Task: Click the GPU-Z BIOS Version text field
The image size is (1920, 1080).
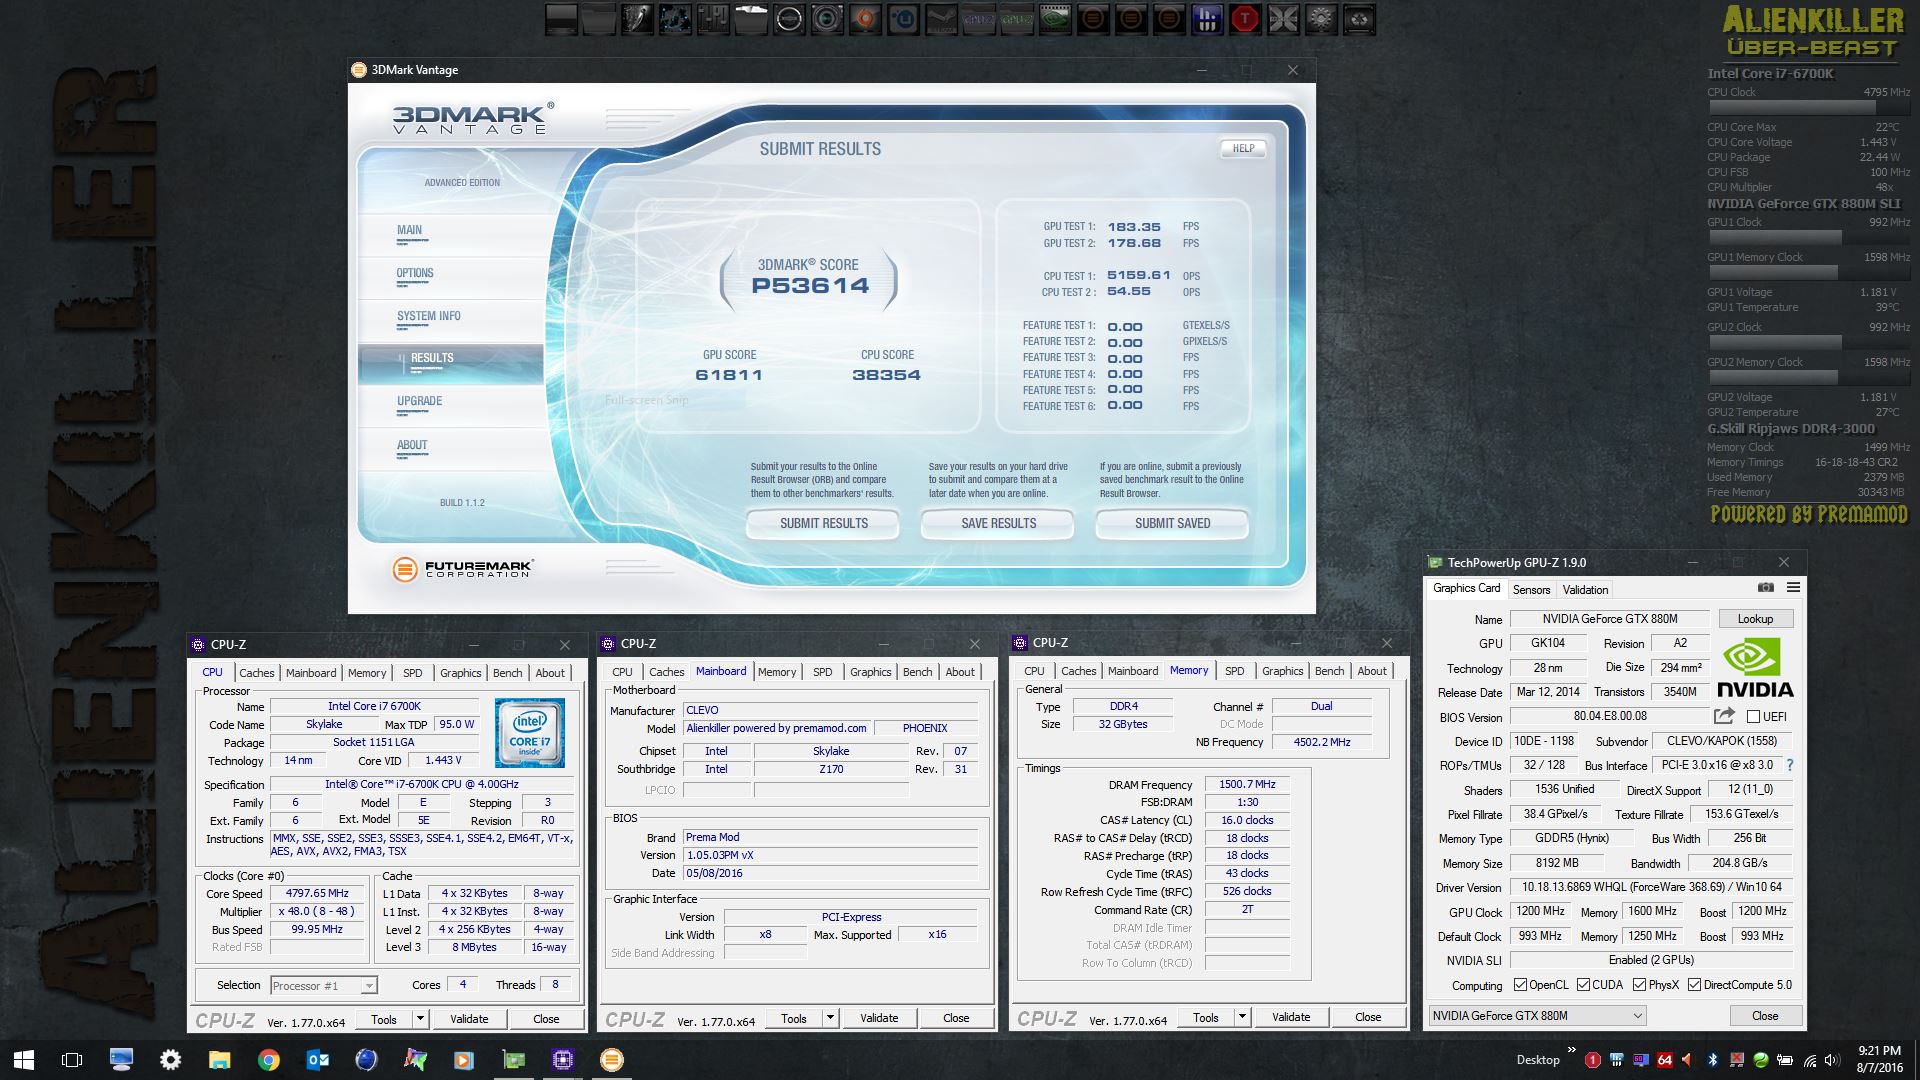Action: (1609, 717)
